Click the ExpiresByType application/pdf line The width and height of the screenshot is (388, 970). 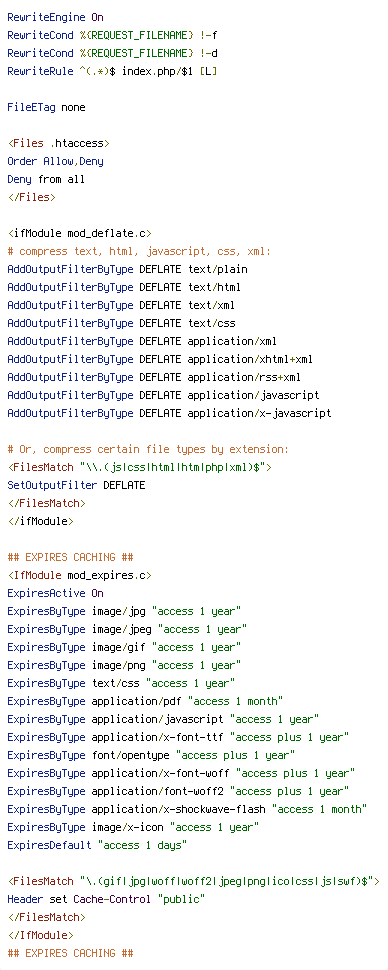(145, 701)
